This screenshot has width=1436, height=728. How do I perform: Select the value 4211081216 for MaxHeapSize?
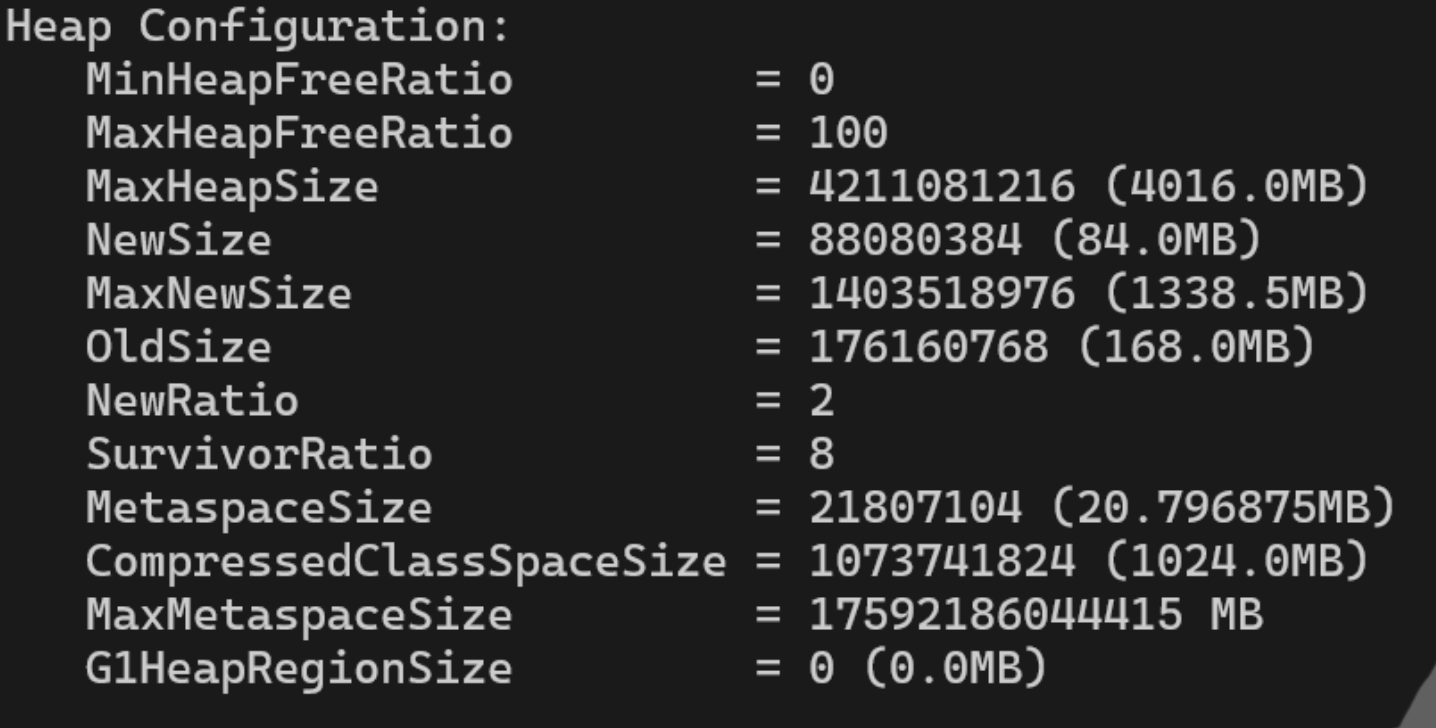click(942, 186)
